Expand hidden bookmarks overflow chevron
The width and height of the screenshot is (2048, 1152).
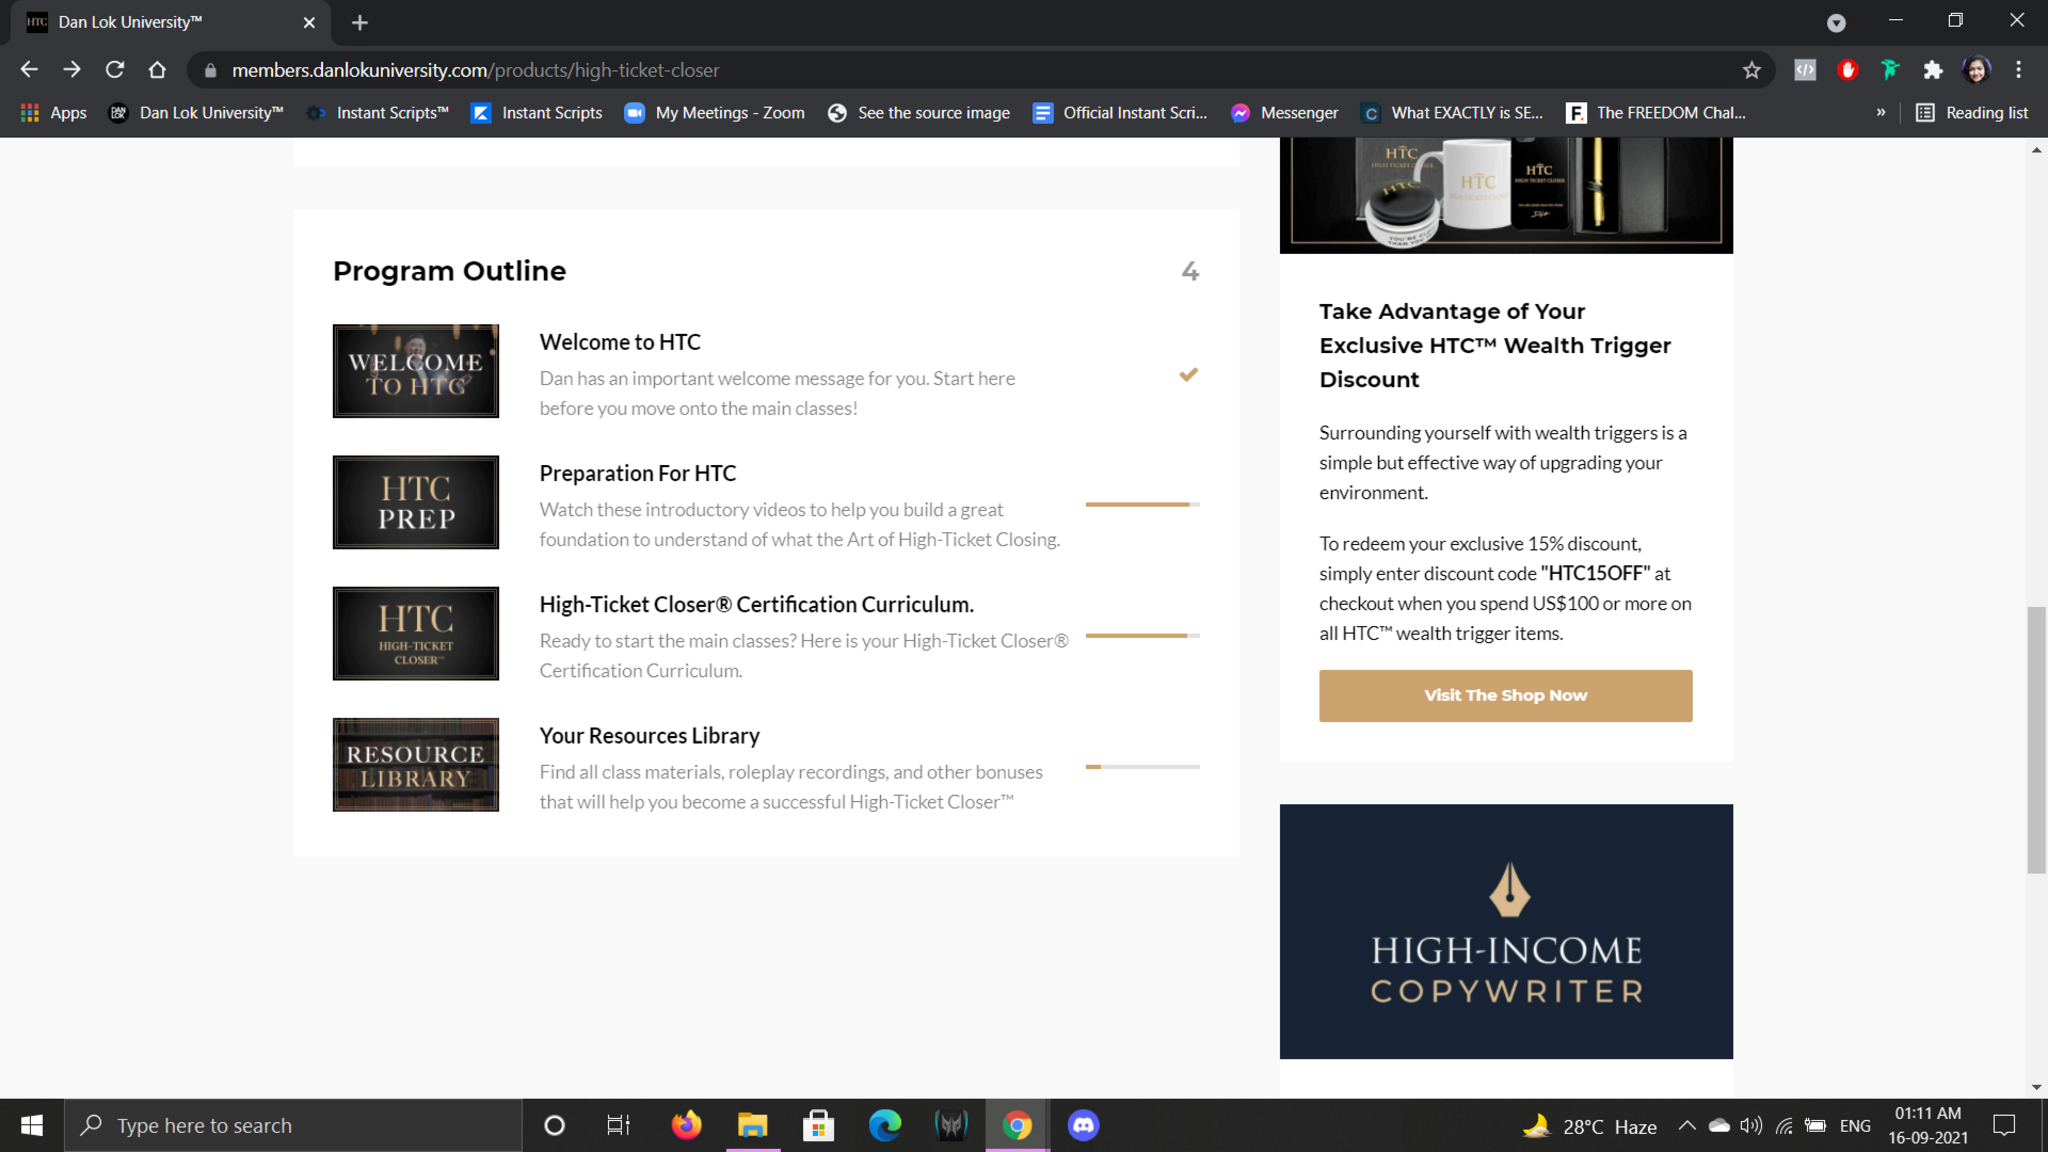click(1880, 113)
